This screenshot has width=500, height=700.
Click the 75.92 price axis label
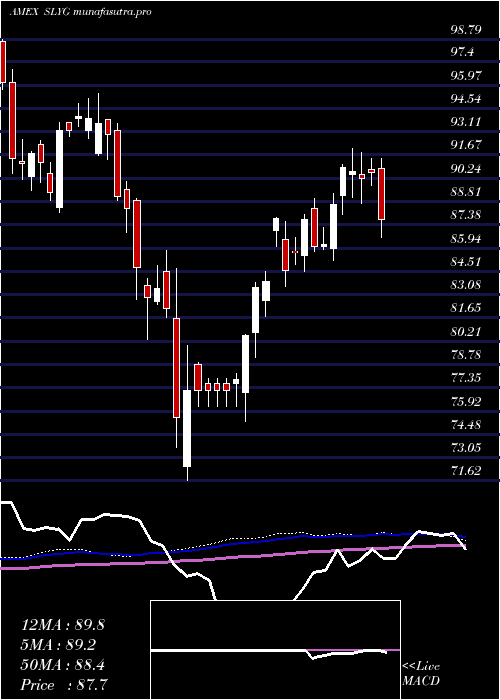click(x=466, y=401)
